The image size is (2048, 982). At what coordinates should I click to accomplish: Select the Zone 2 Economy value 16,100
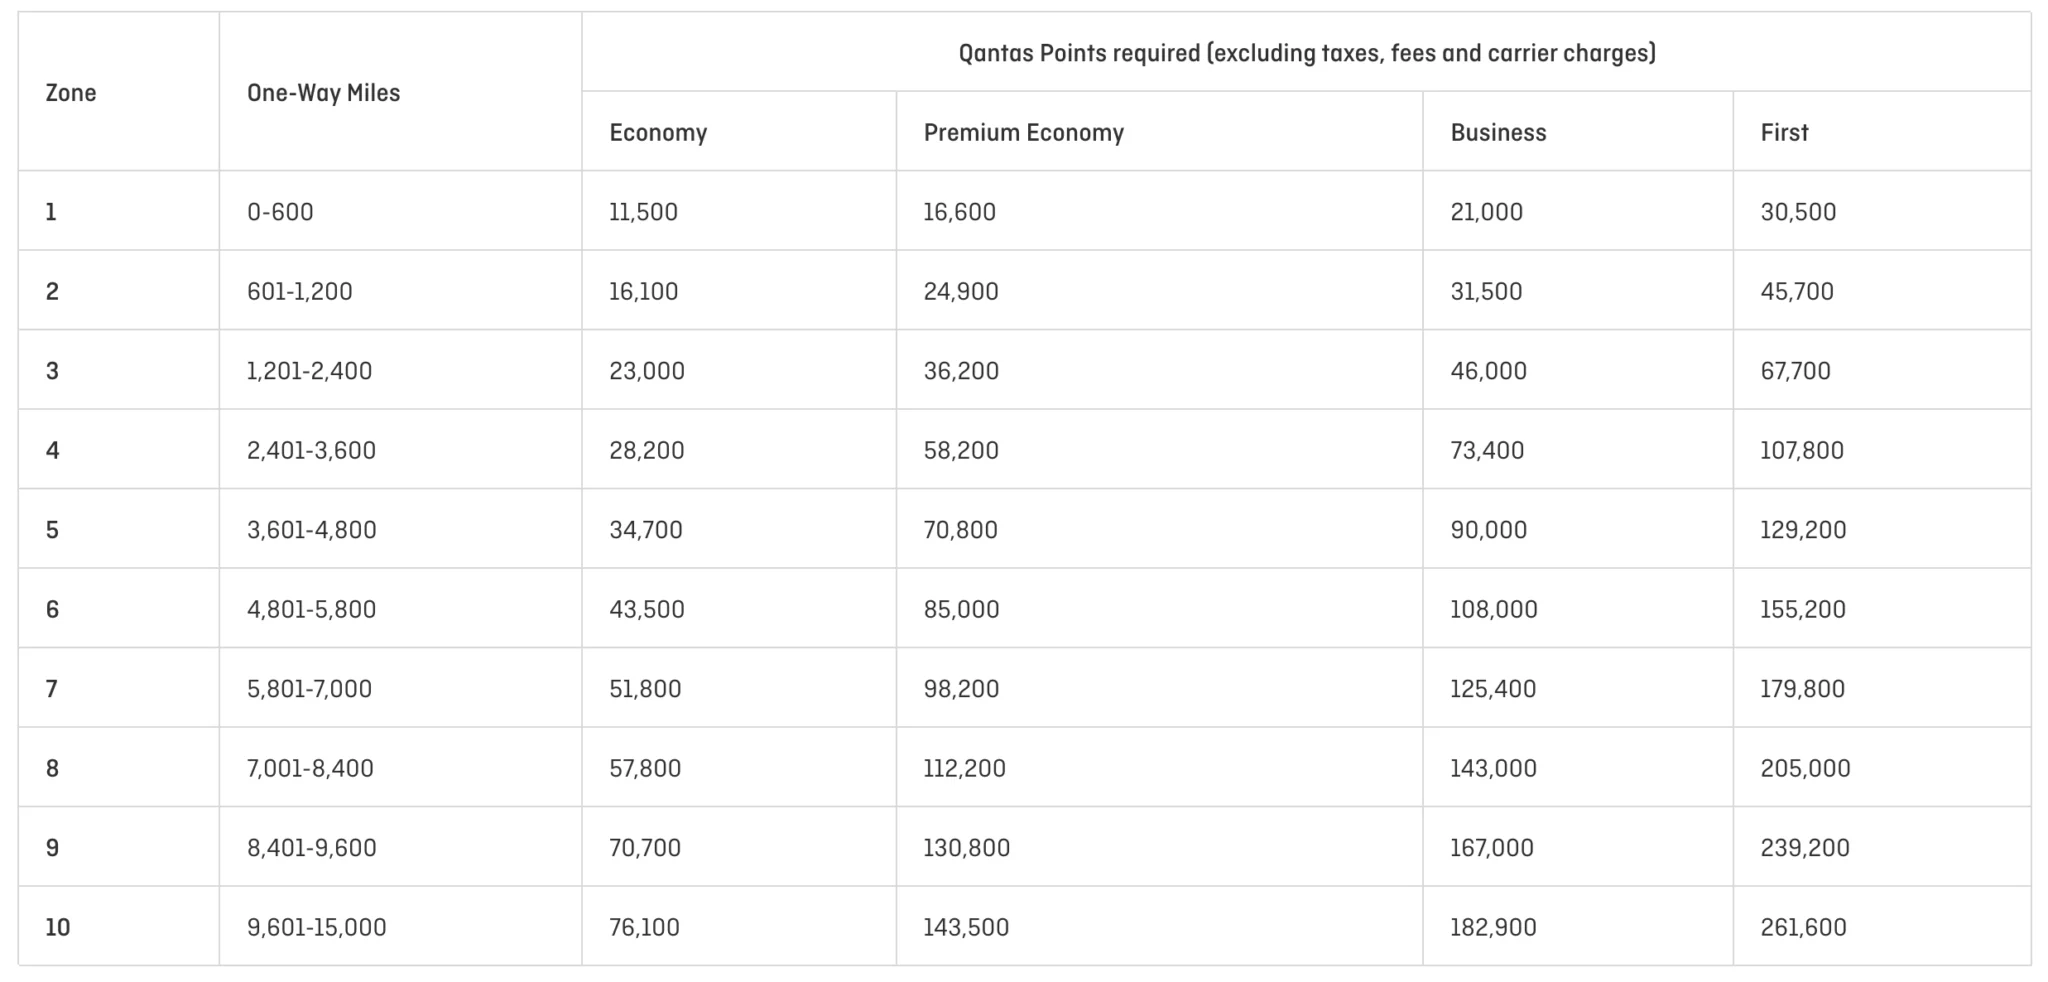(643, 292)
